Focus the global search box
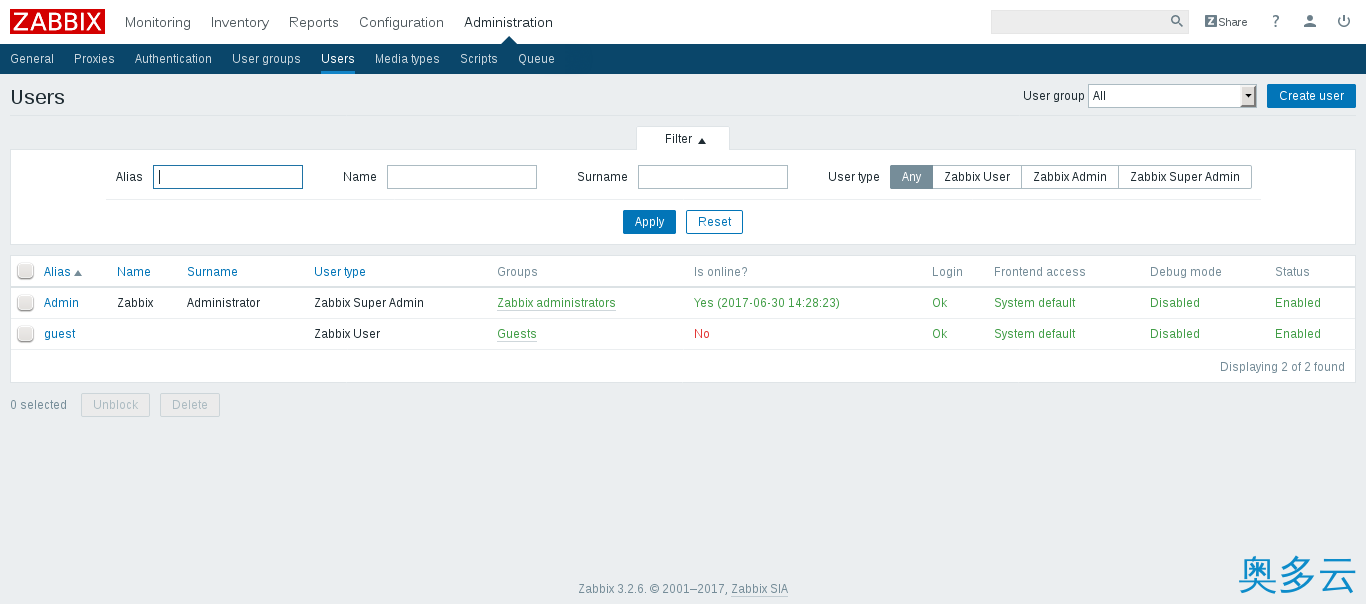 [x=1080, y=22]
